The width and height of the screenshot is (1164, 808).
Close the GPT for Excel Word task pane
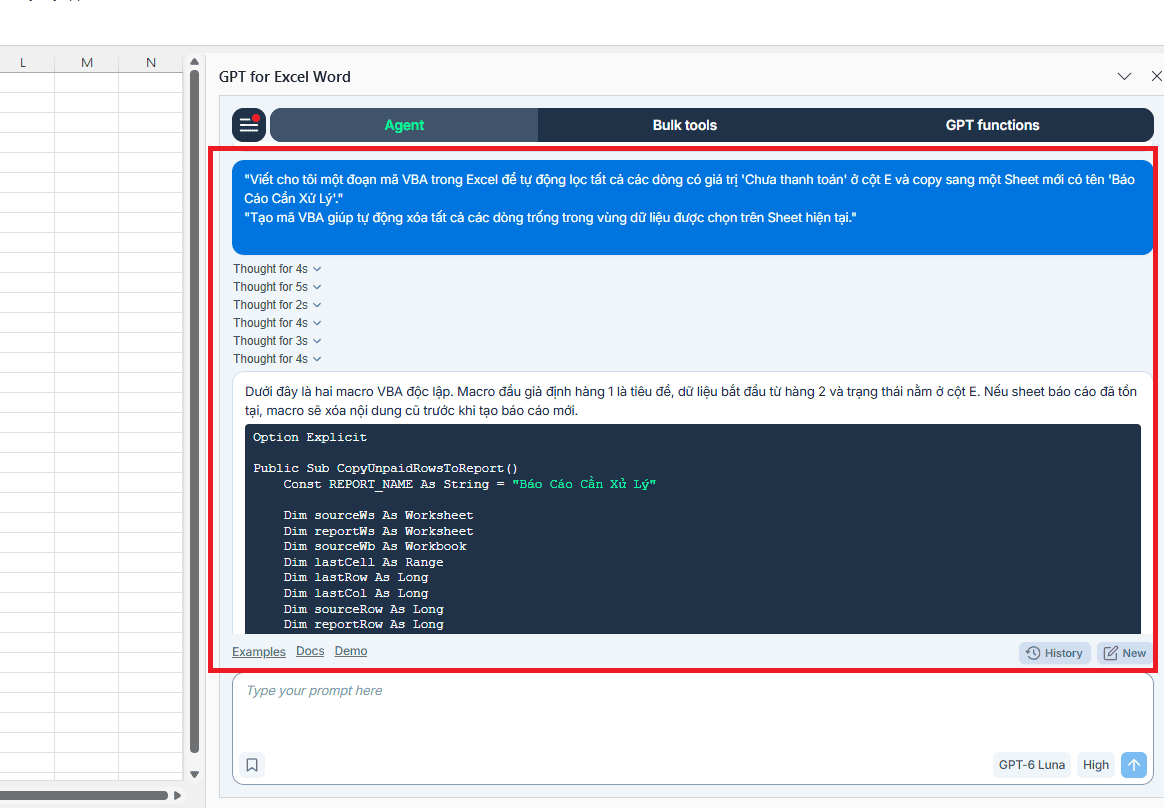coord(1156,76)
